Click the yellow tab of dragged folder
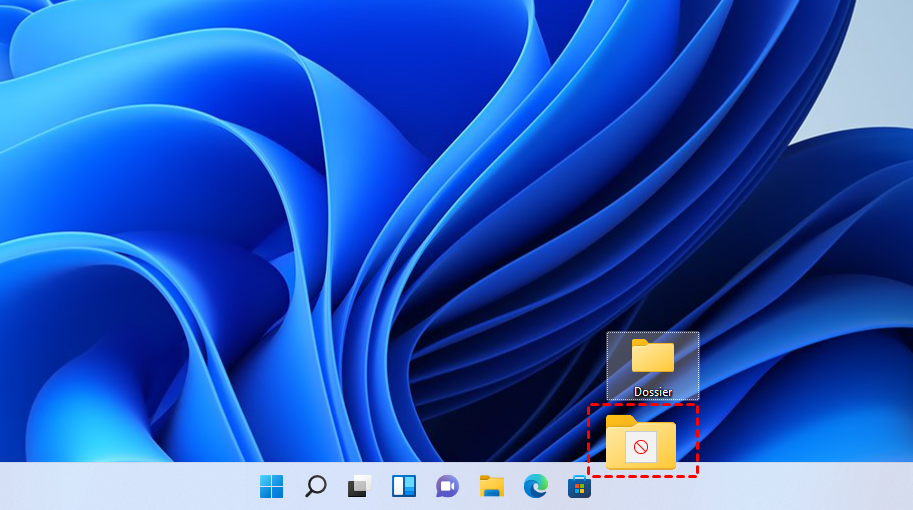913x510 pixels. (621, 421)
